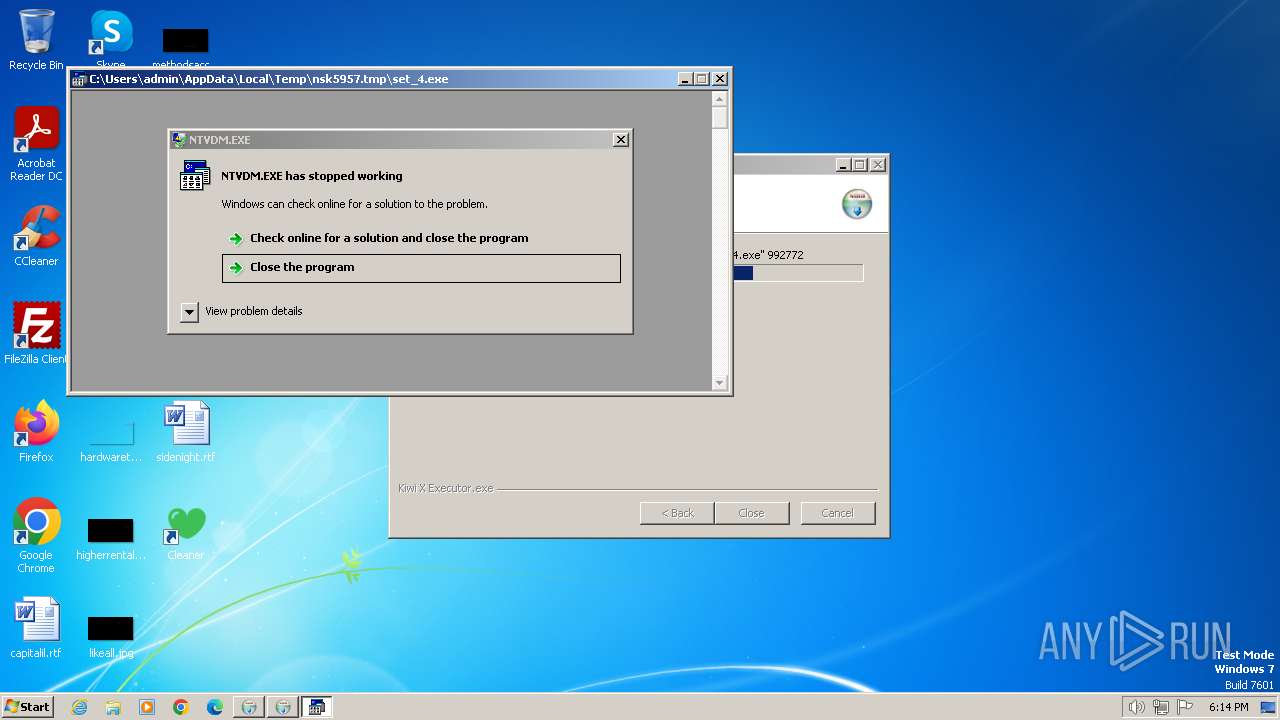Close the installer window
Image resolution: width=1280 pixels, height=720 pixels.
878,165
